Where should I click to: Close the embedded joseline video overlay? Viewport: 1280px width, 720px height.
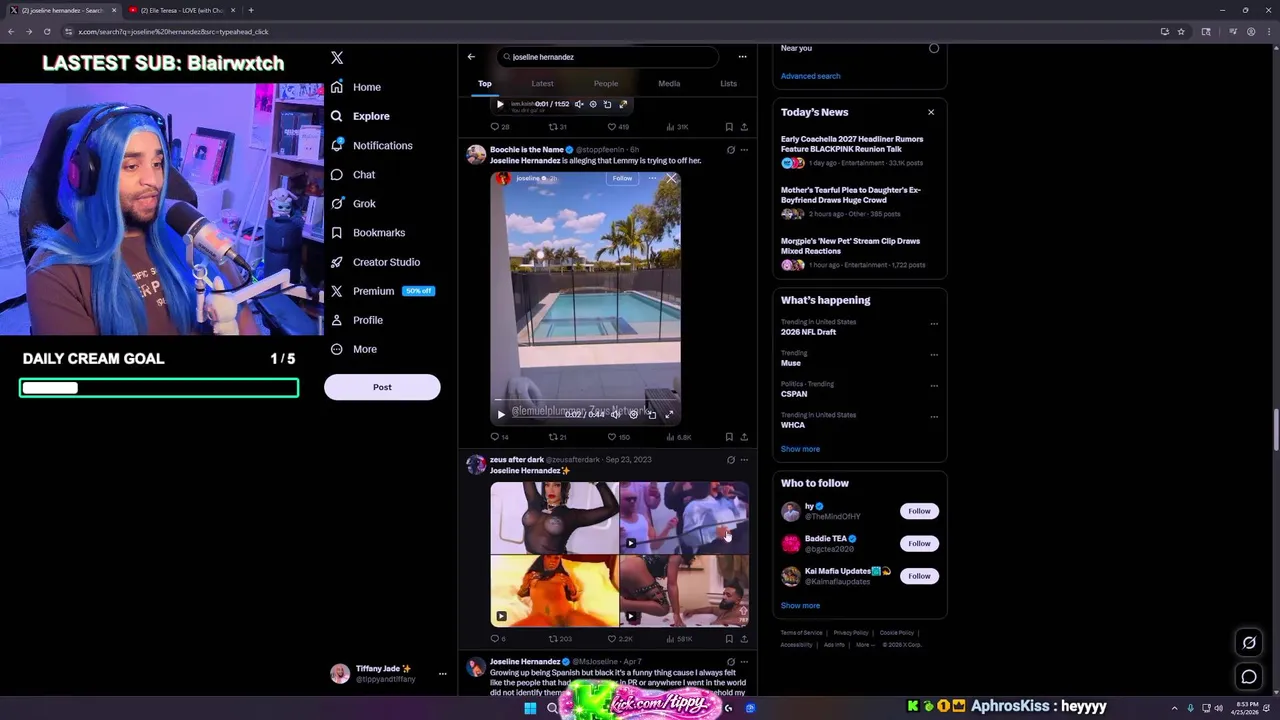(672, 179)
